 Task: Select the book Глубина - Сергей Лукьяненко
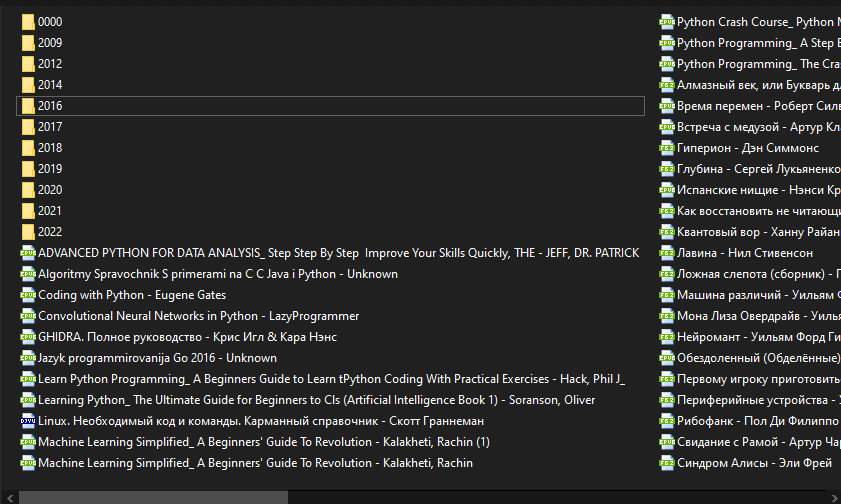[757, 169]
